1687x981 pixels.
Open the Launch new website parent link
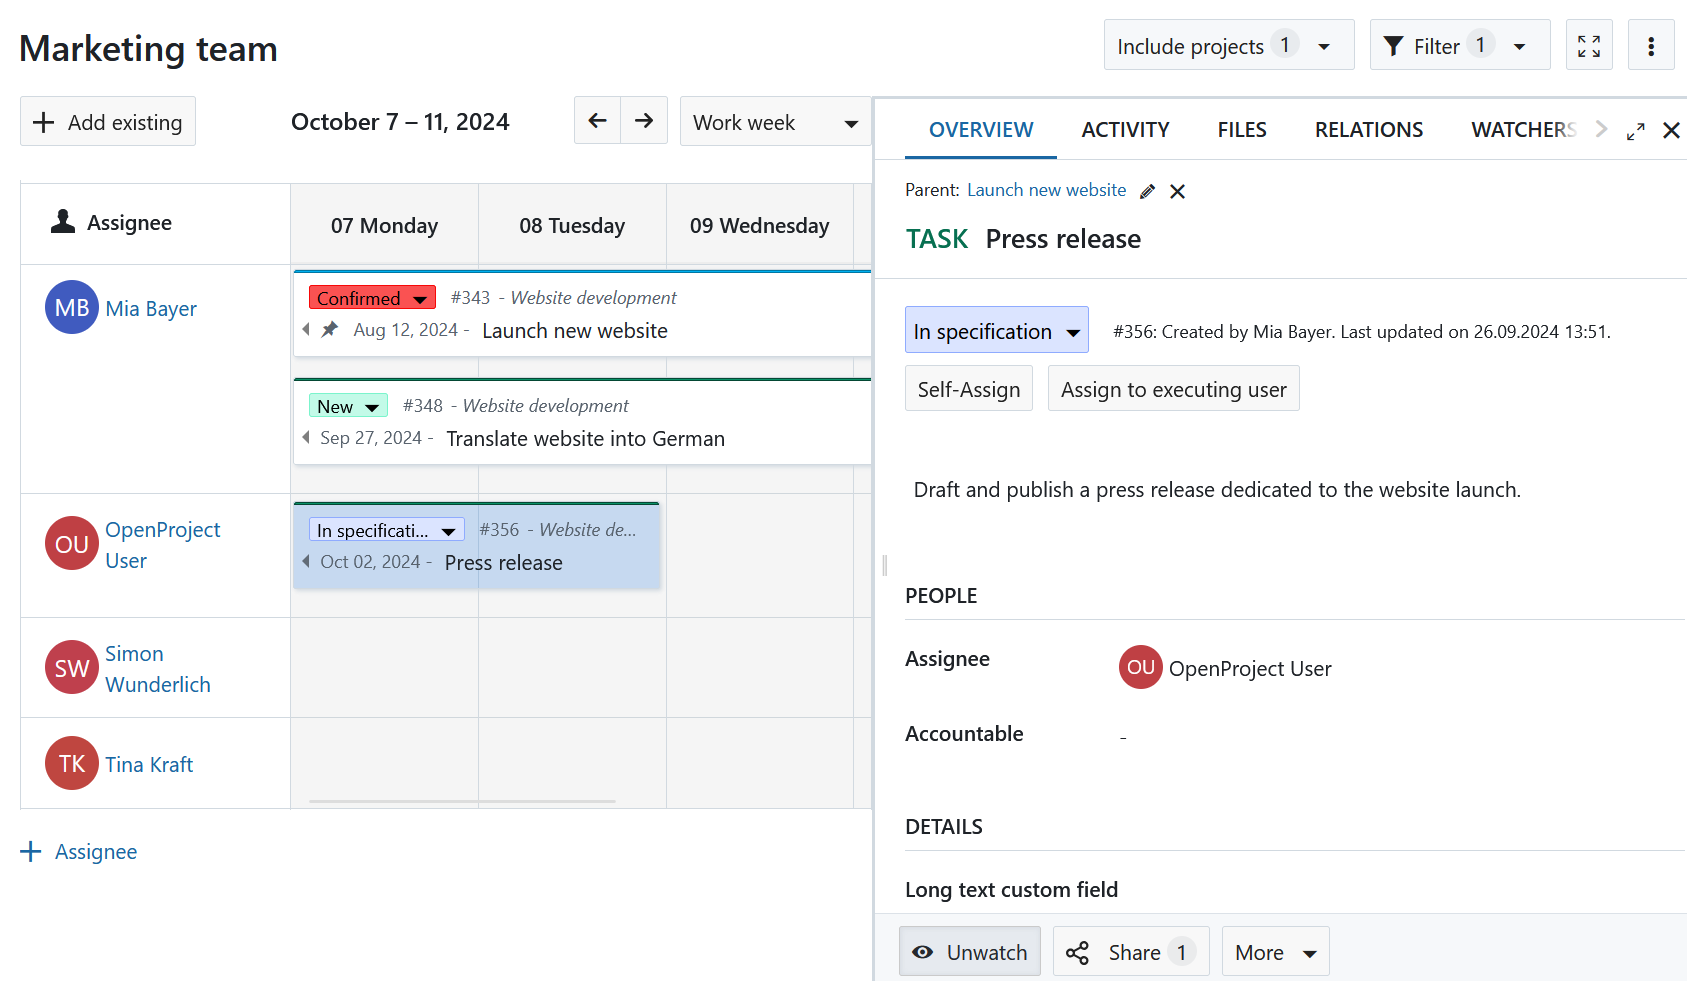pyautogui.click(x=1046, y=189)
